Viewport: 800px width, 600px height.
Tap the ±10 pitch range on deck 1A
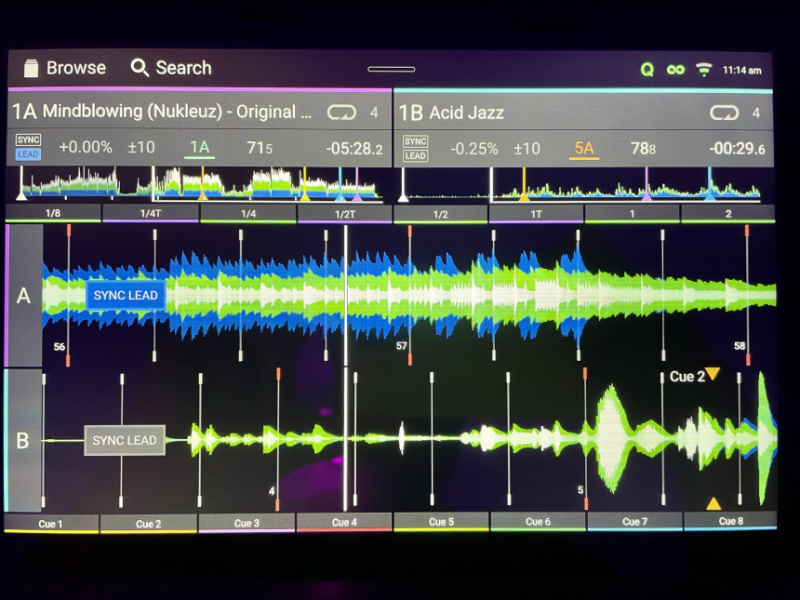(x=141, y=147)
